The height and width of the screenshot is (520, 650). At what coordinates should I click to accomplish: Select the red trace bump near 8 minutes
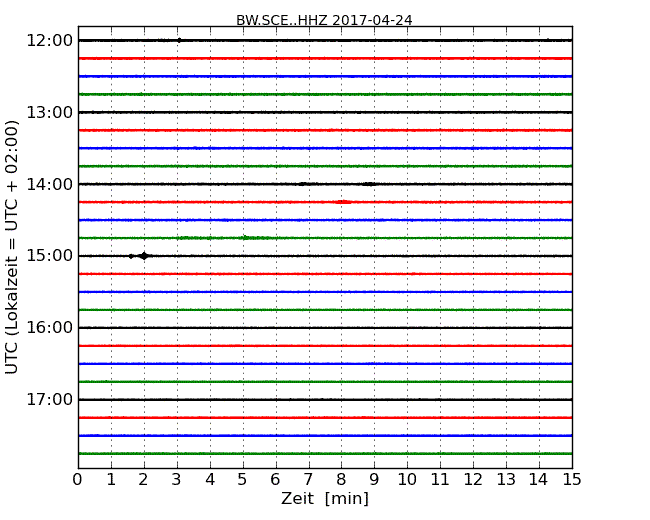pyautogui.click(x=343, y=202)
